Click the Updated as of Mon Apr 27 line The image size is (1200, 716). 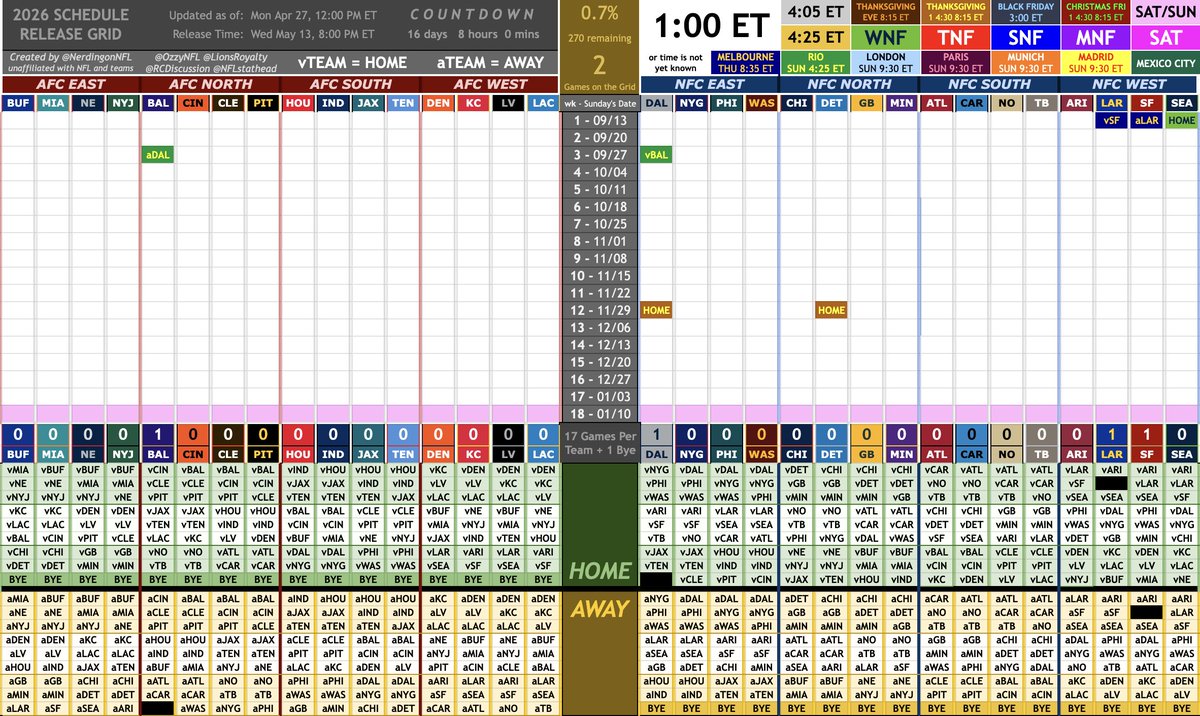[x=272, y=15]
